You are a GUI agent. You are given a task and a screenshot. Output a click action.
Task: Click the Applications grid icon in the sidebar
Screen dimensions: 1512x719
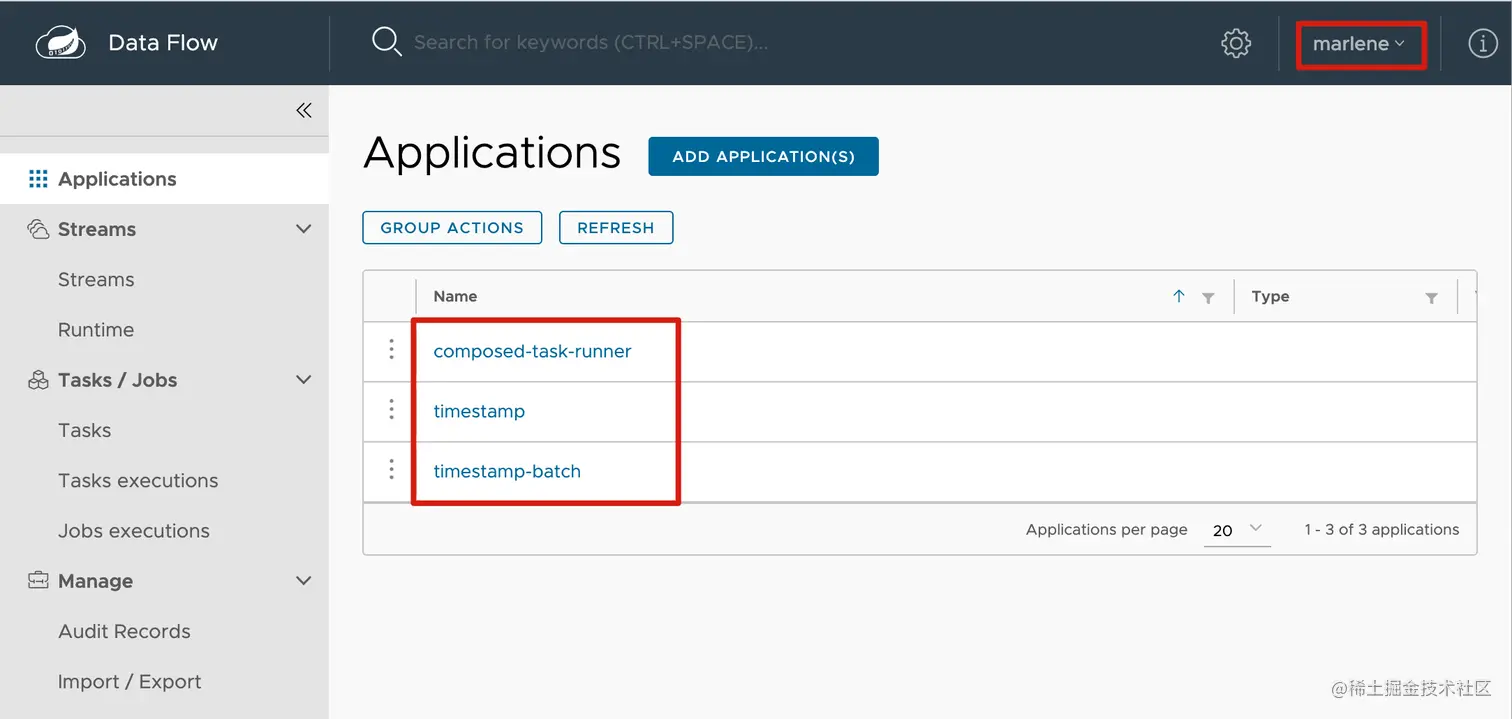coord(38,179)
